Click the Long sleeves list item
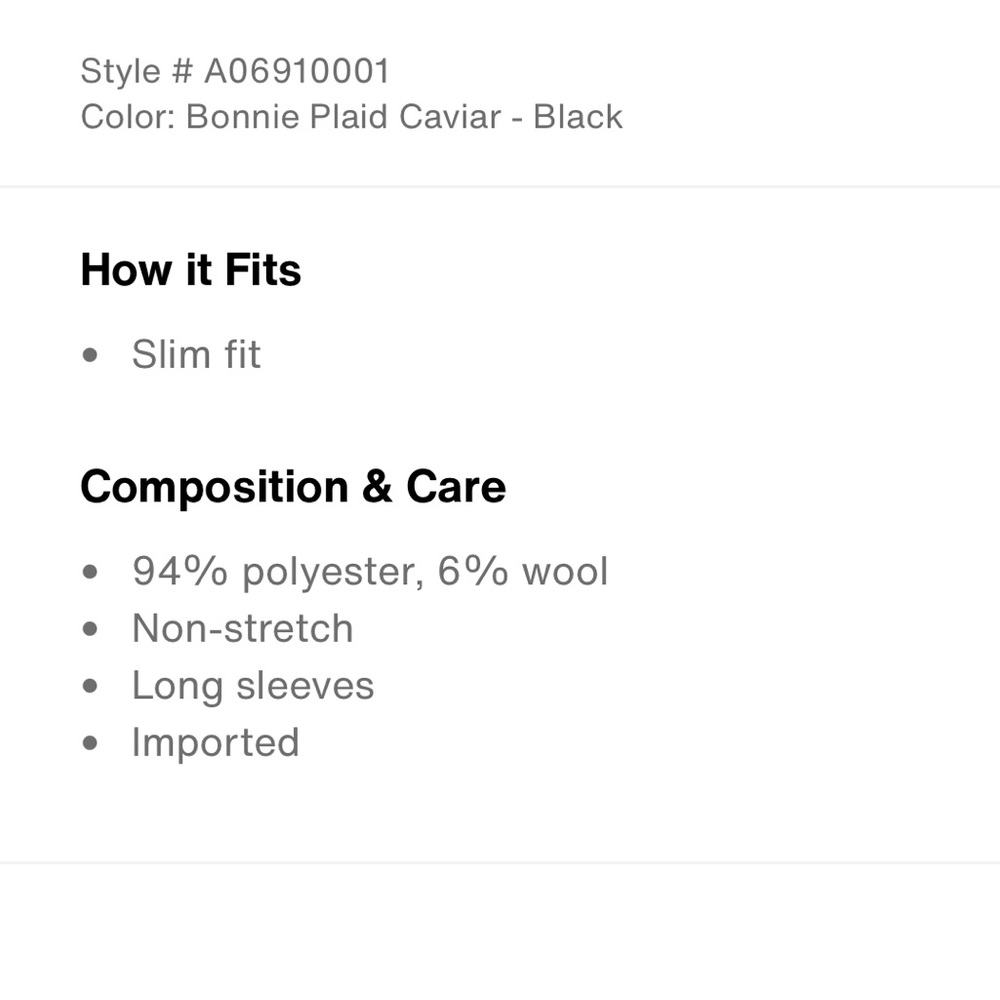Screen dimensions: 1000x1000 click(x=253, y=686)
